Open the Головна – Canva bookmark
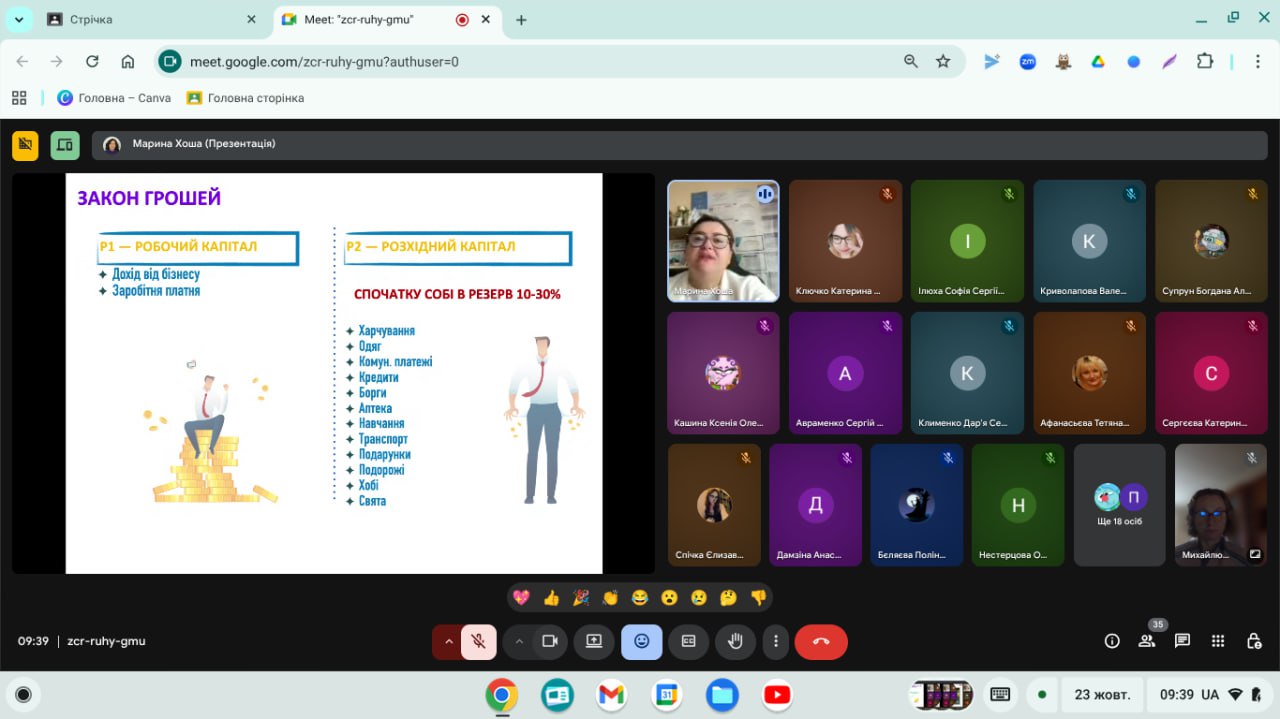Screen dimensions: 1280x719 pyautogui.click(x=115, y=98)
